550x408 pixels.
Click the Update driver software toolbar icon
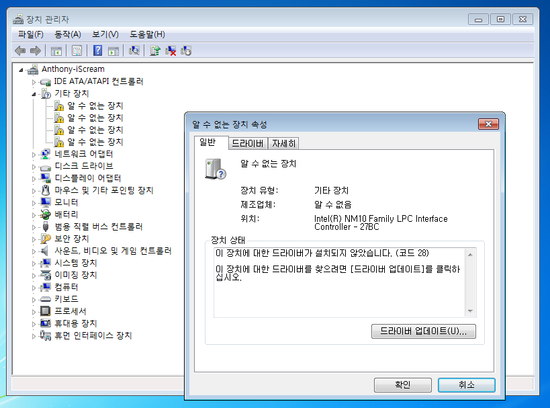155,51
